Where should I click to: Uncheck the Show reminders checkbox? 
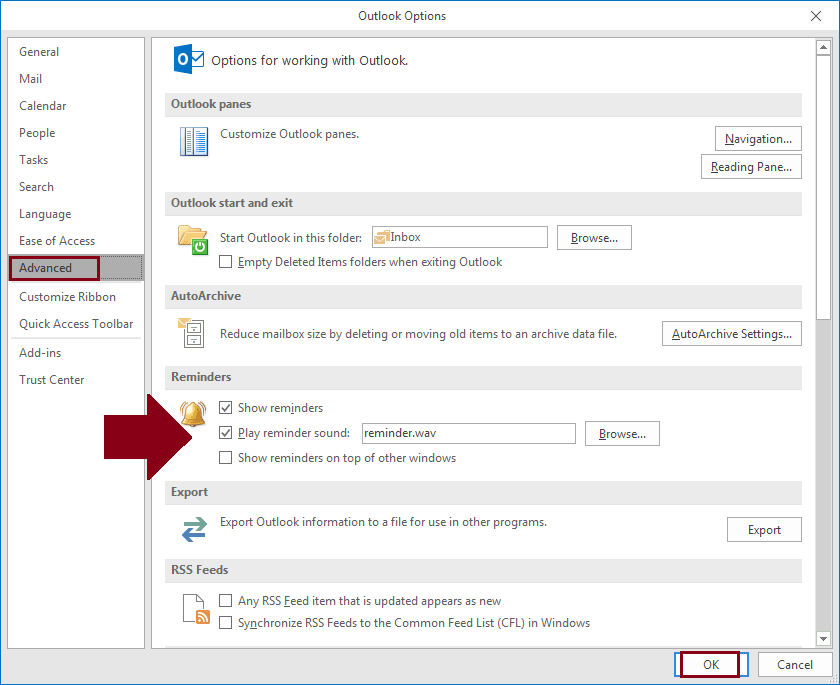point(226,408)
